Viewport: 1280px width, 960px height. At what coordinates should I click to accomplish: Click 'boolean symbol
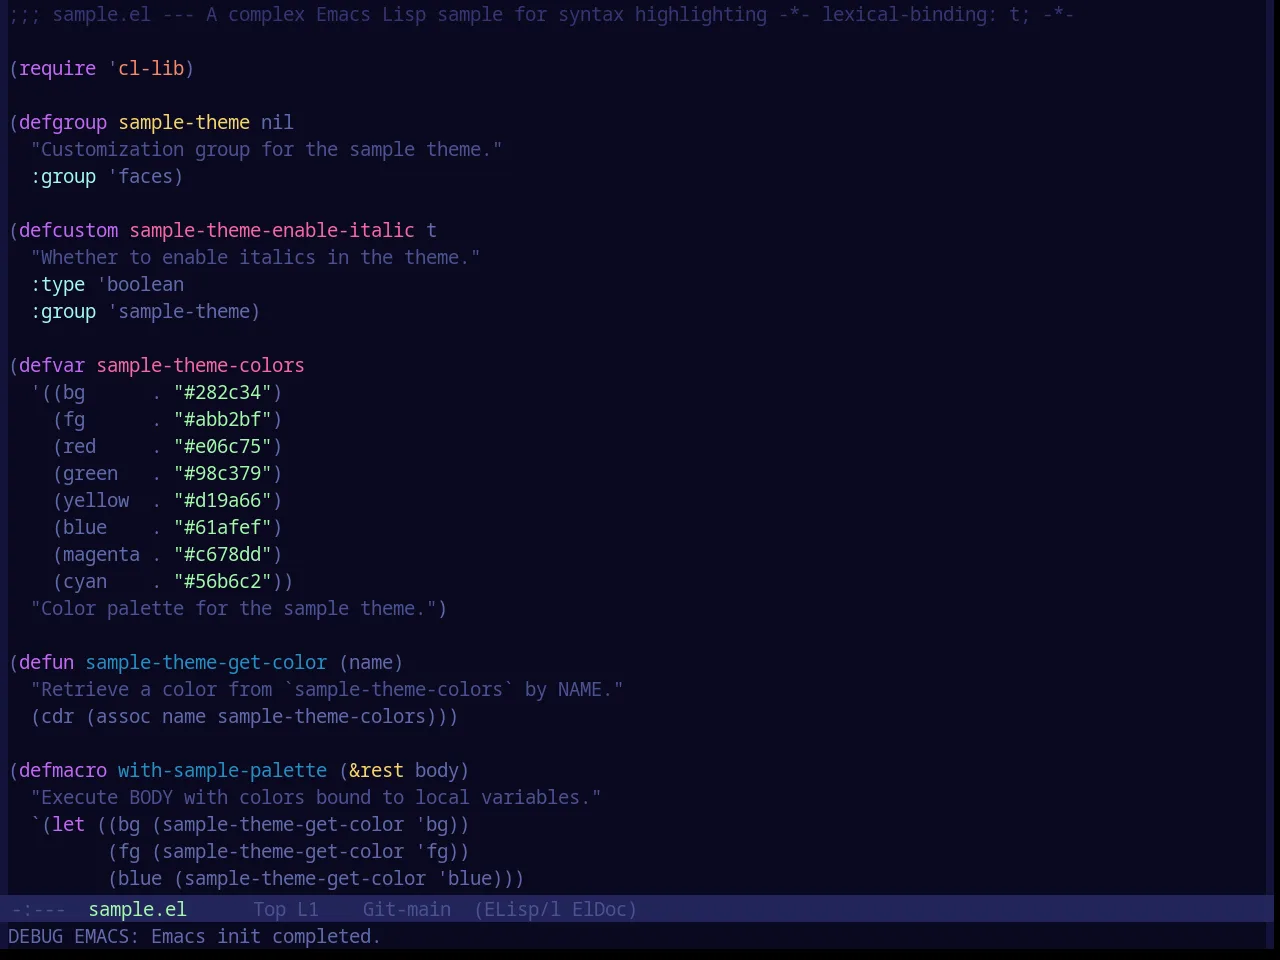point(140,284)
